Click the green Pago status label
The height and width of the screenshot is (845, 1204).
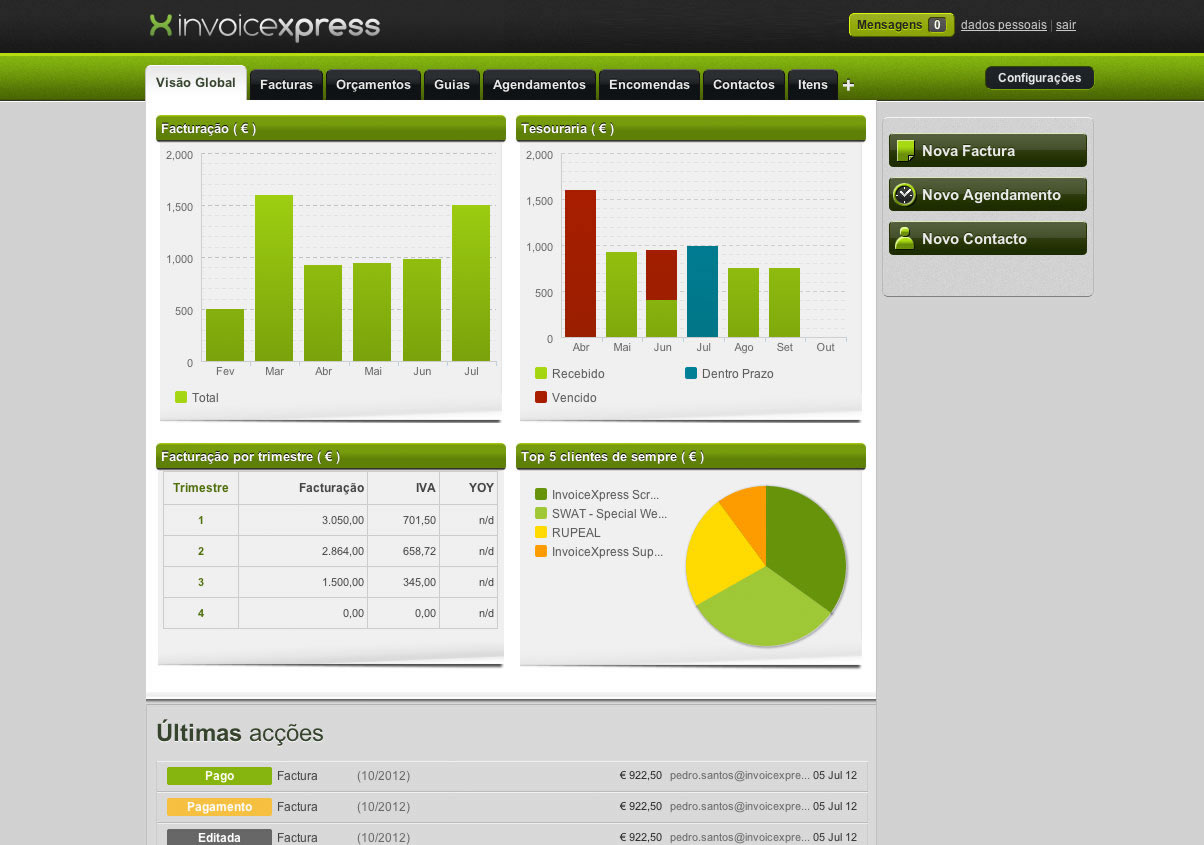tap(219, 776)
